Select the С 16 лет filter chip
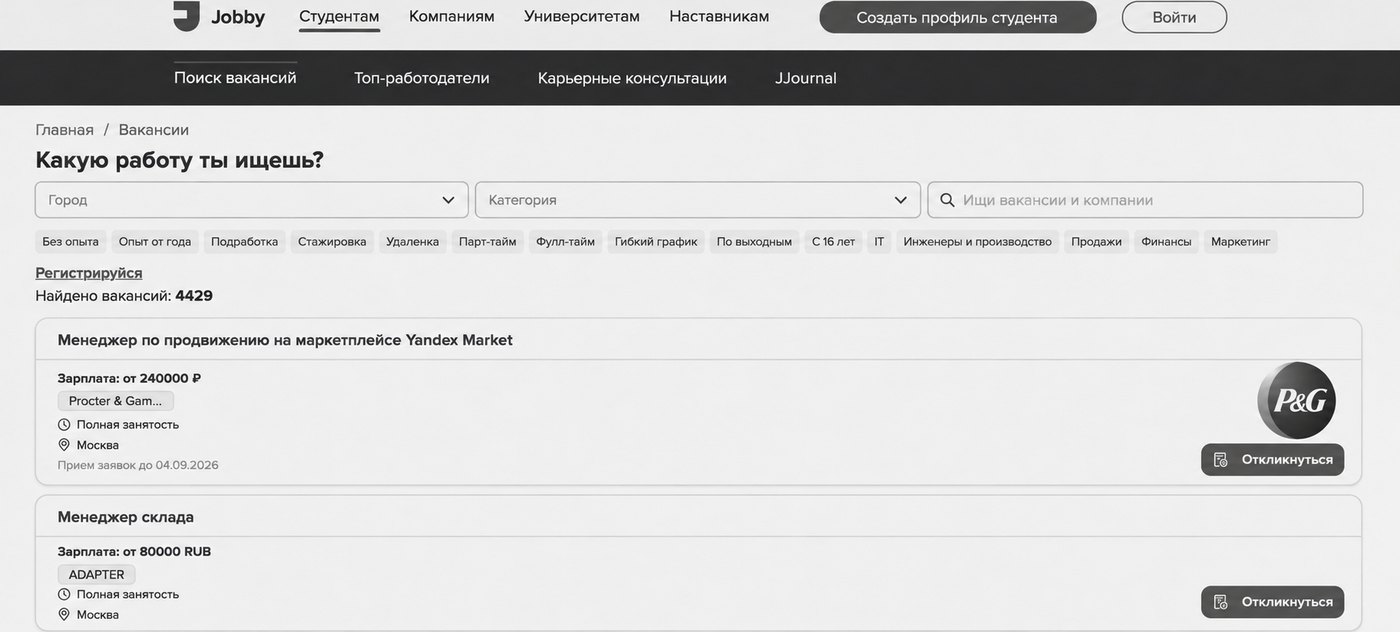Image resolution: width=1400 pixels, height=632 pixels. 833,242
